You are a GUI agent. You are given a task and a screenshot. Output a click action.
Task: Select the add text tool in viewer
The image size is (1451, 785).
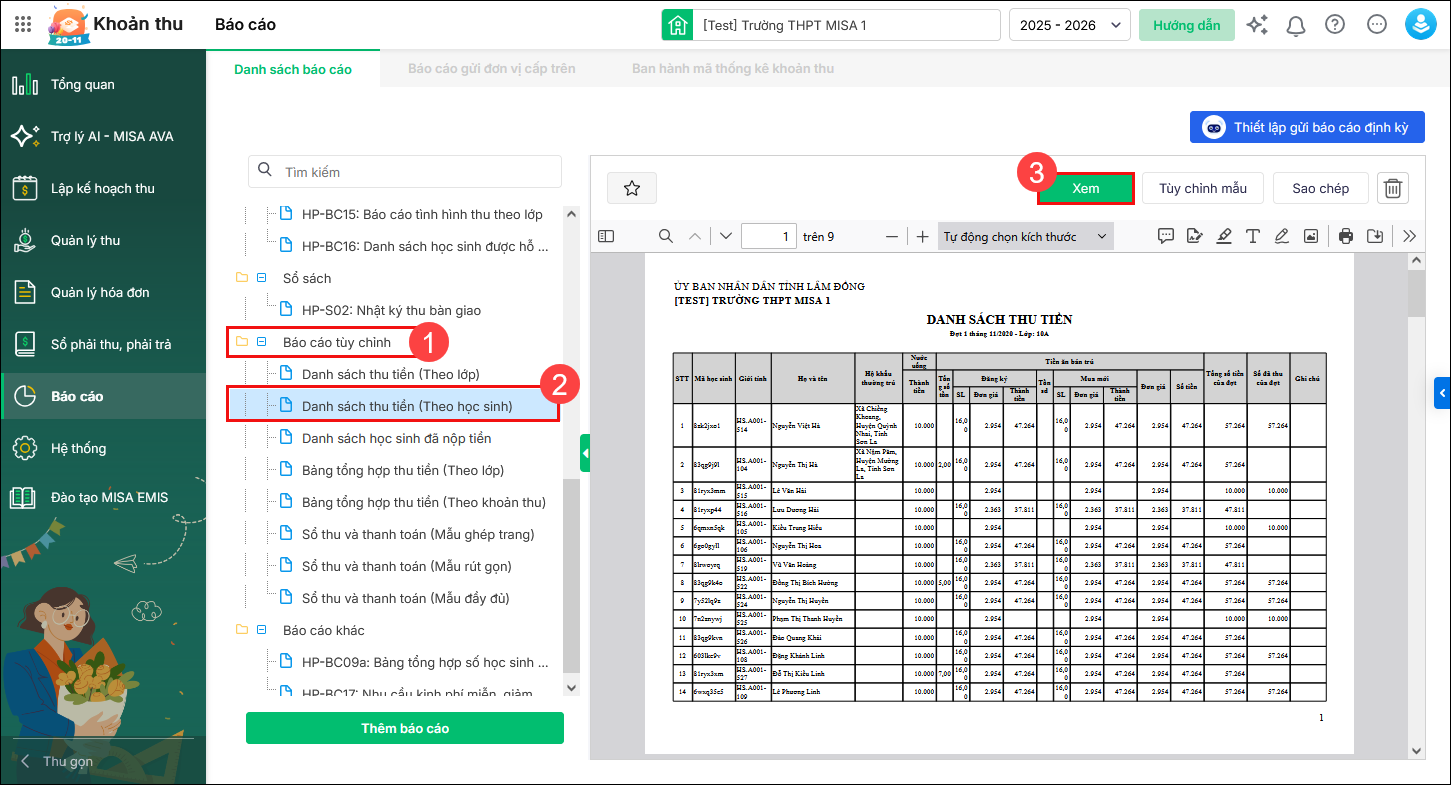pyautogui.click(x=1252, y=236)
